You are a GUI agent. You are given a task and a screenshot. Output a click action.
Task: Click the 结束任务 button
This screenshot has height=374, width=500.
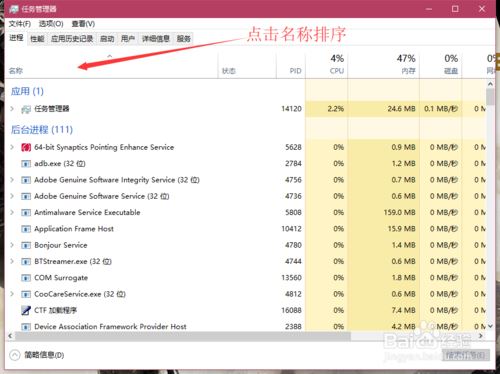(x=466, y=355)
